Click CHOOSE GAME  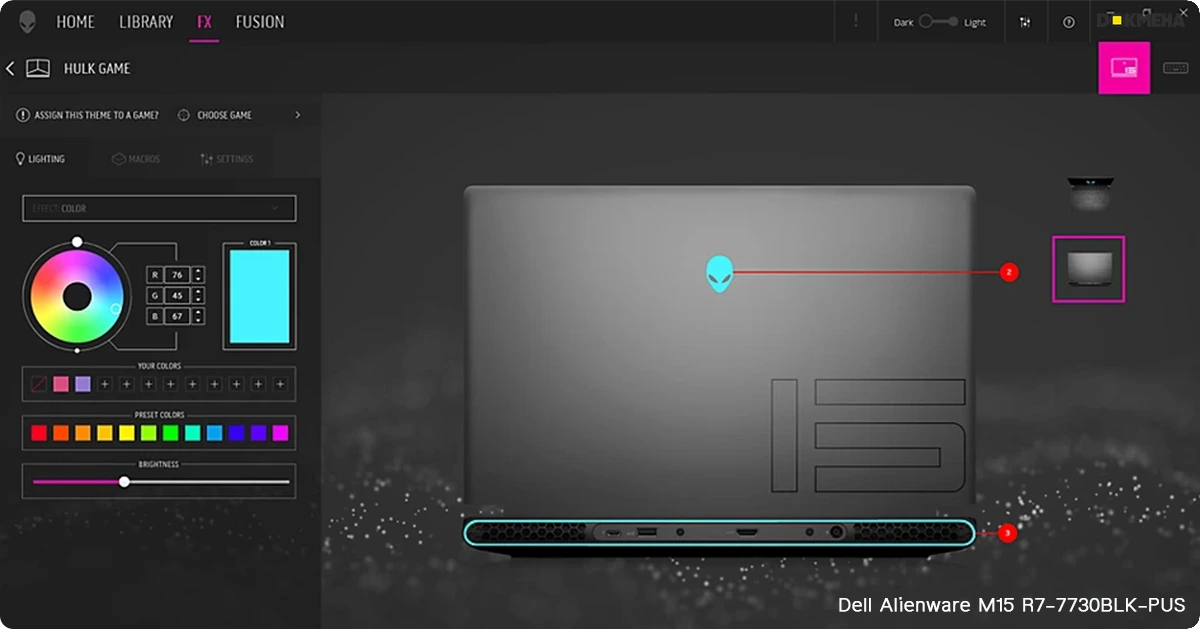225,115
